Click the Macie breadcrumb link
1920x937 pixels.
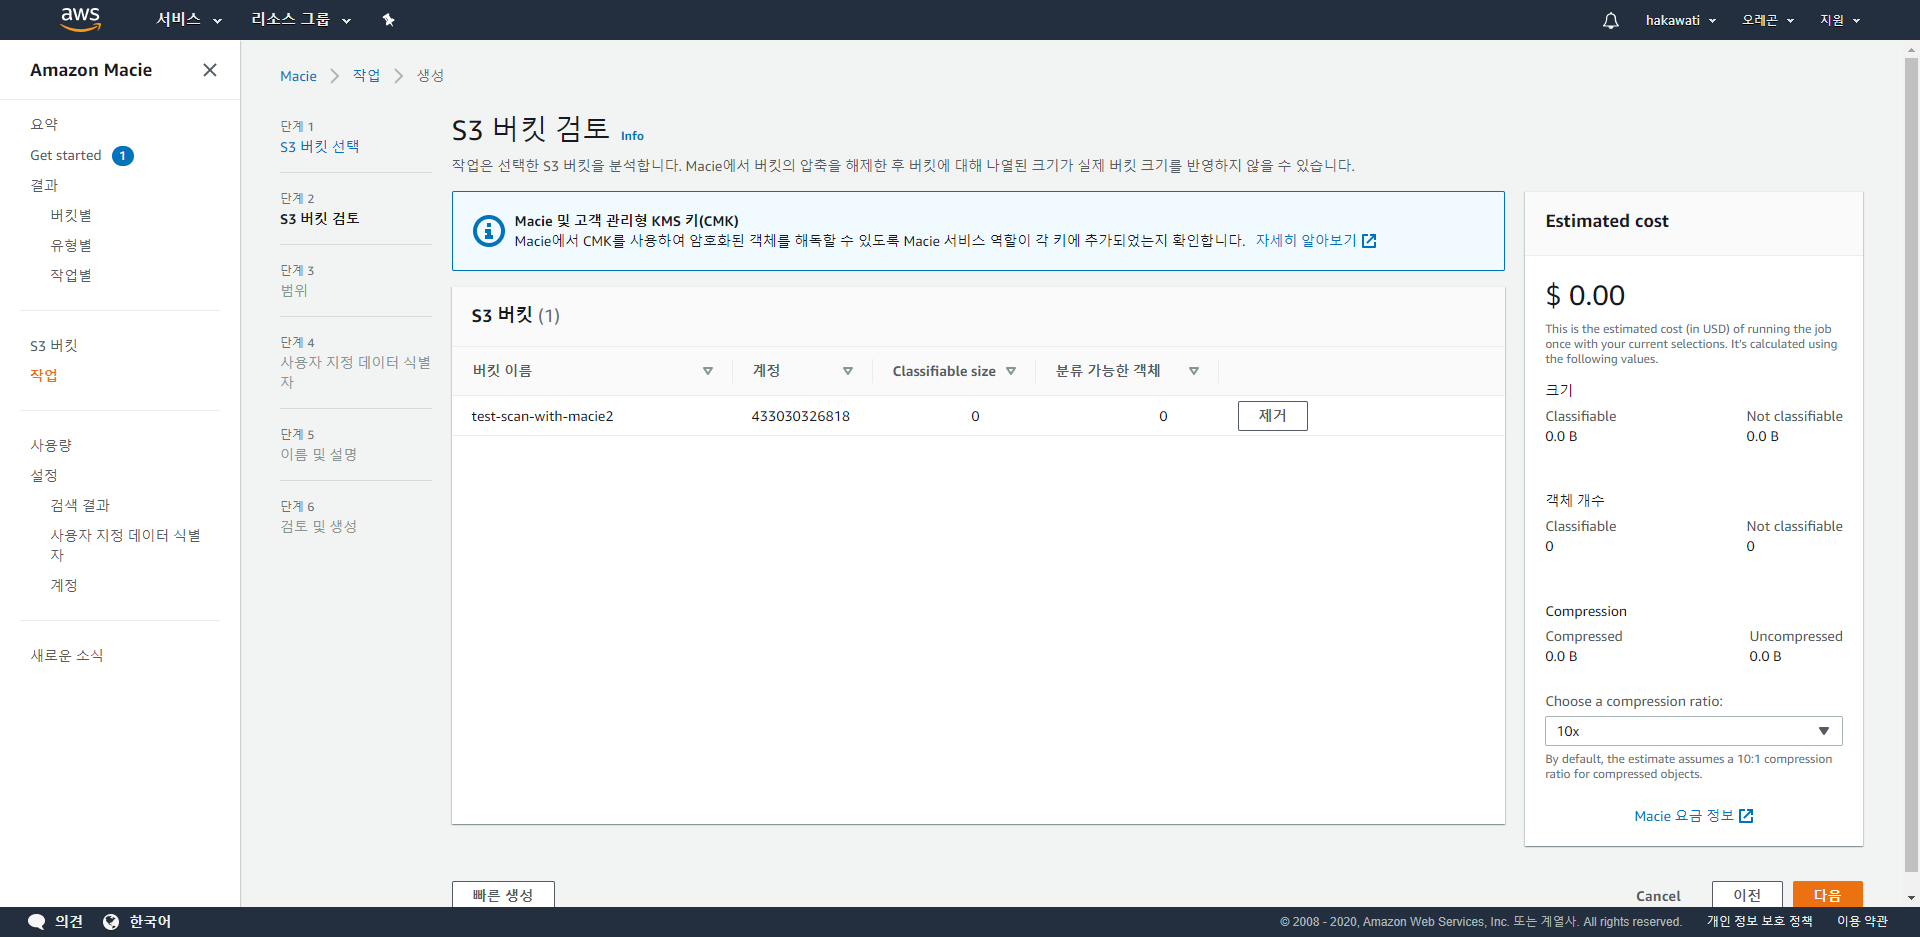(x=298, y=76)
